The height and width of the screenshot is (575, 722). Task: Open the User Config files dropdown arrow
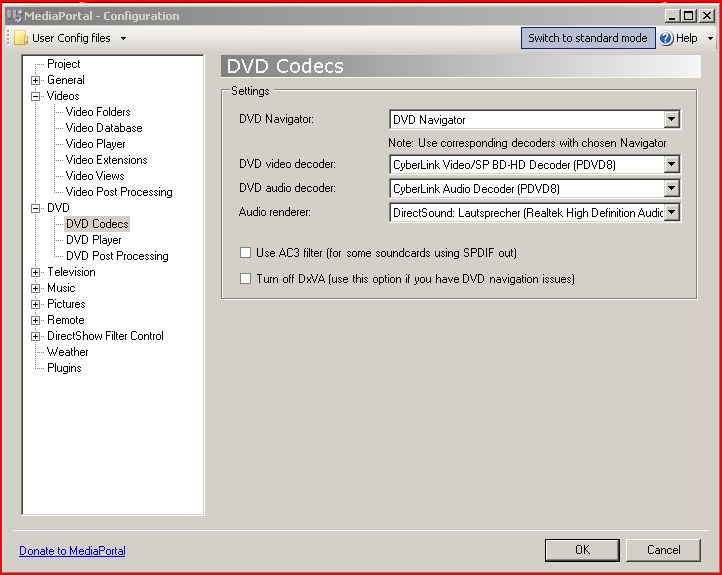point(123,39)
